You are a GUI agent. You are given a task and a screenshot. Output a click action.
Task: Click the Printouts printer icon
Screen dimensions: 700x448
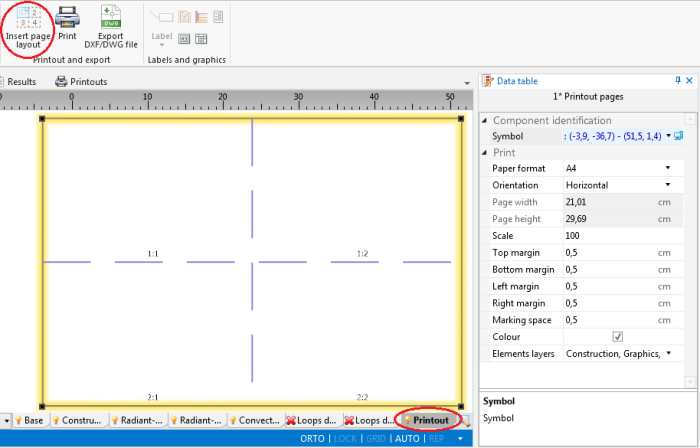click(x=61, y=82)
